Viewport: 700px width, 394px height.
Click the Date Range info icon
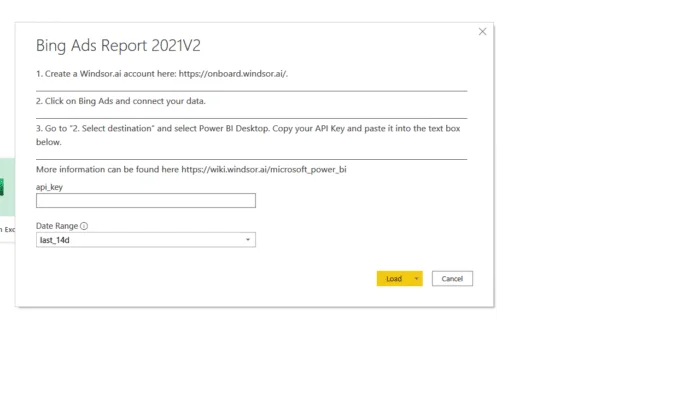84,226
